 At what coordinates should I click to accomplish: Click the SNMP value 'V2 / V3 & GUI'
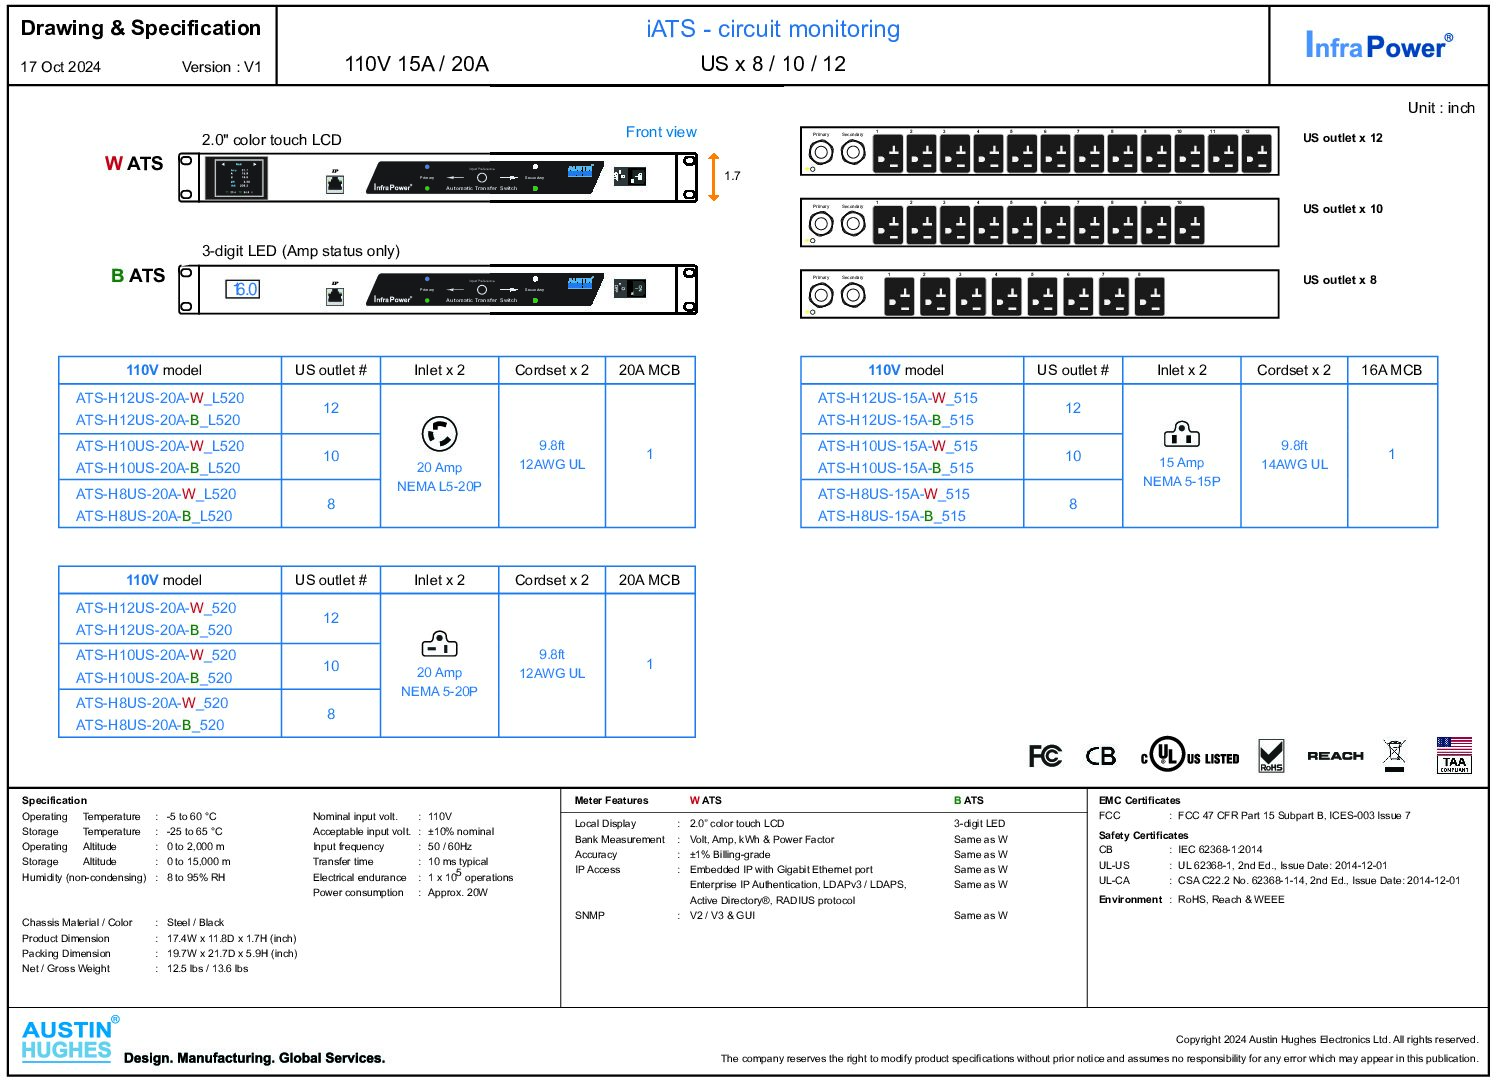click(722, 916)
